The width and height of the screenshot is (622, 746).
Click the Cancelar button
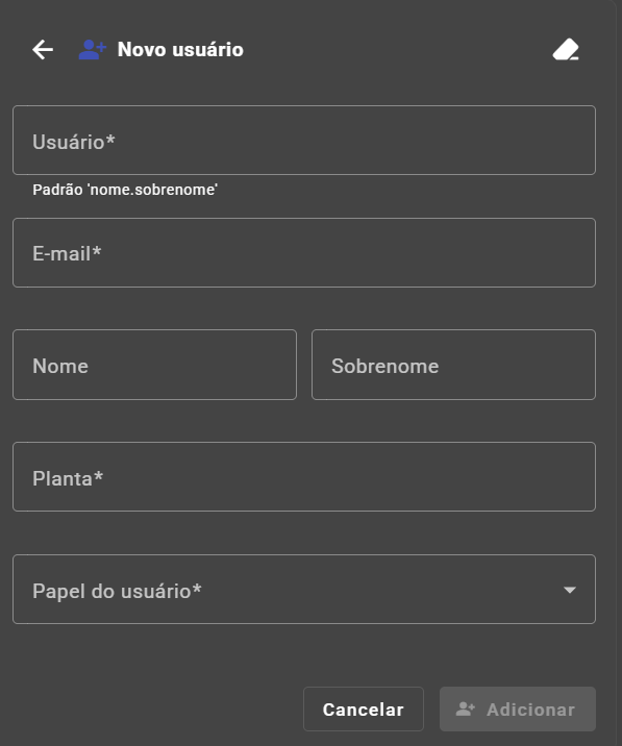(363, 709)
